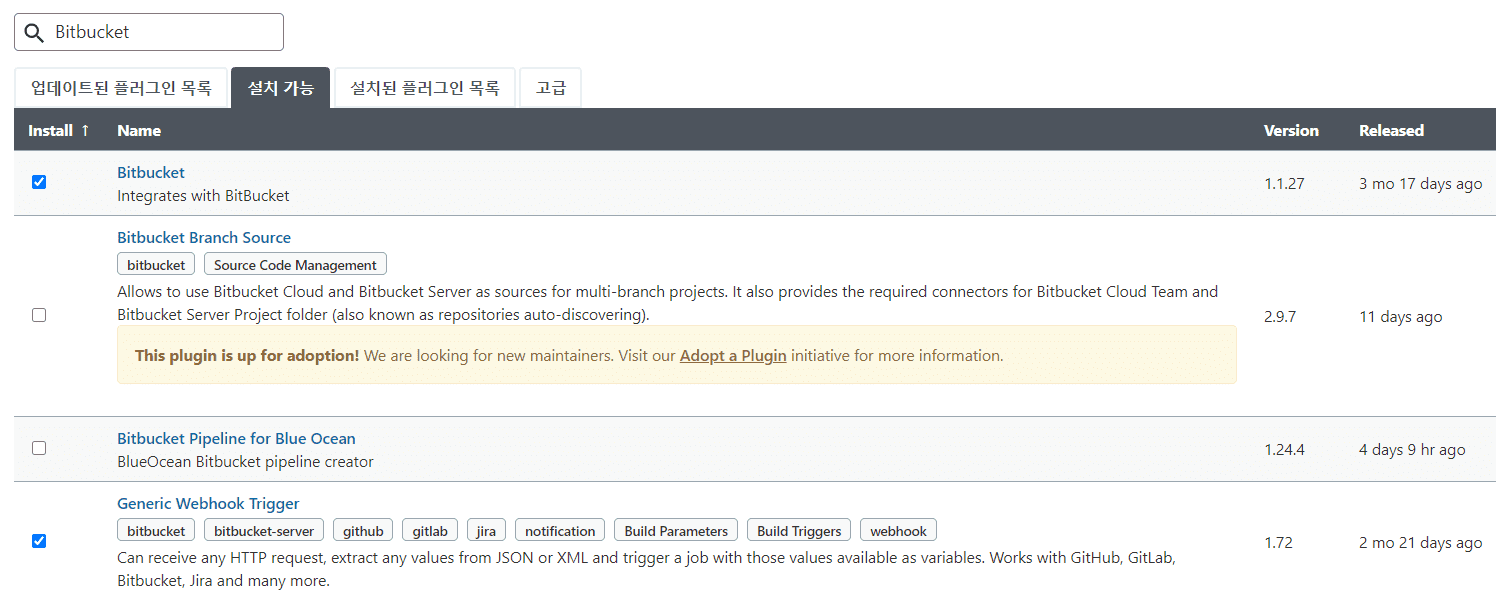The width and height of the screenshot is (1501, 599).
Task: Select the 설치 가능 tab
Action: 280,88
